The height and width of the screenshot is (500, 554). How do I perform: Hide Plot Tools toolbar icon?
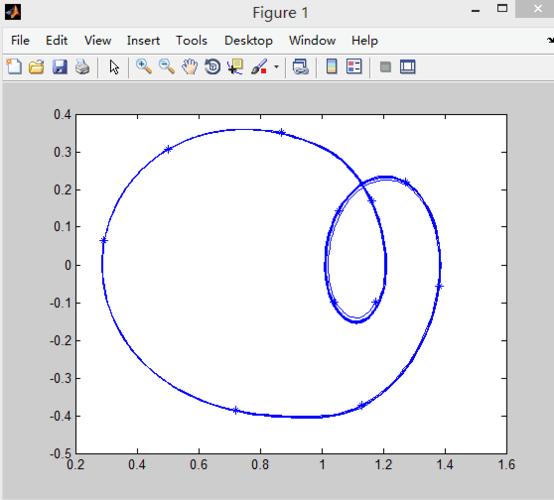coord(385,67)
